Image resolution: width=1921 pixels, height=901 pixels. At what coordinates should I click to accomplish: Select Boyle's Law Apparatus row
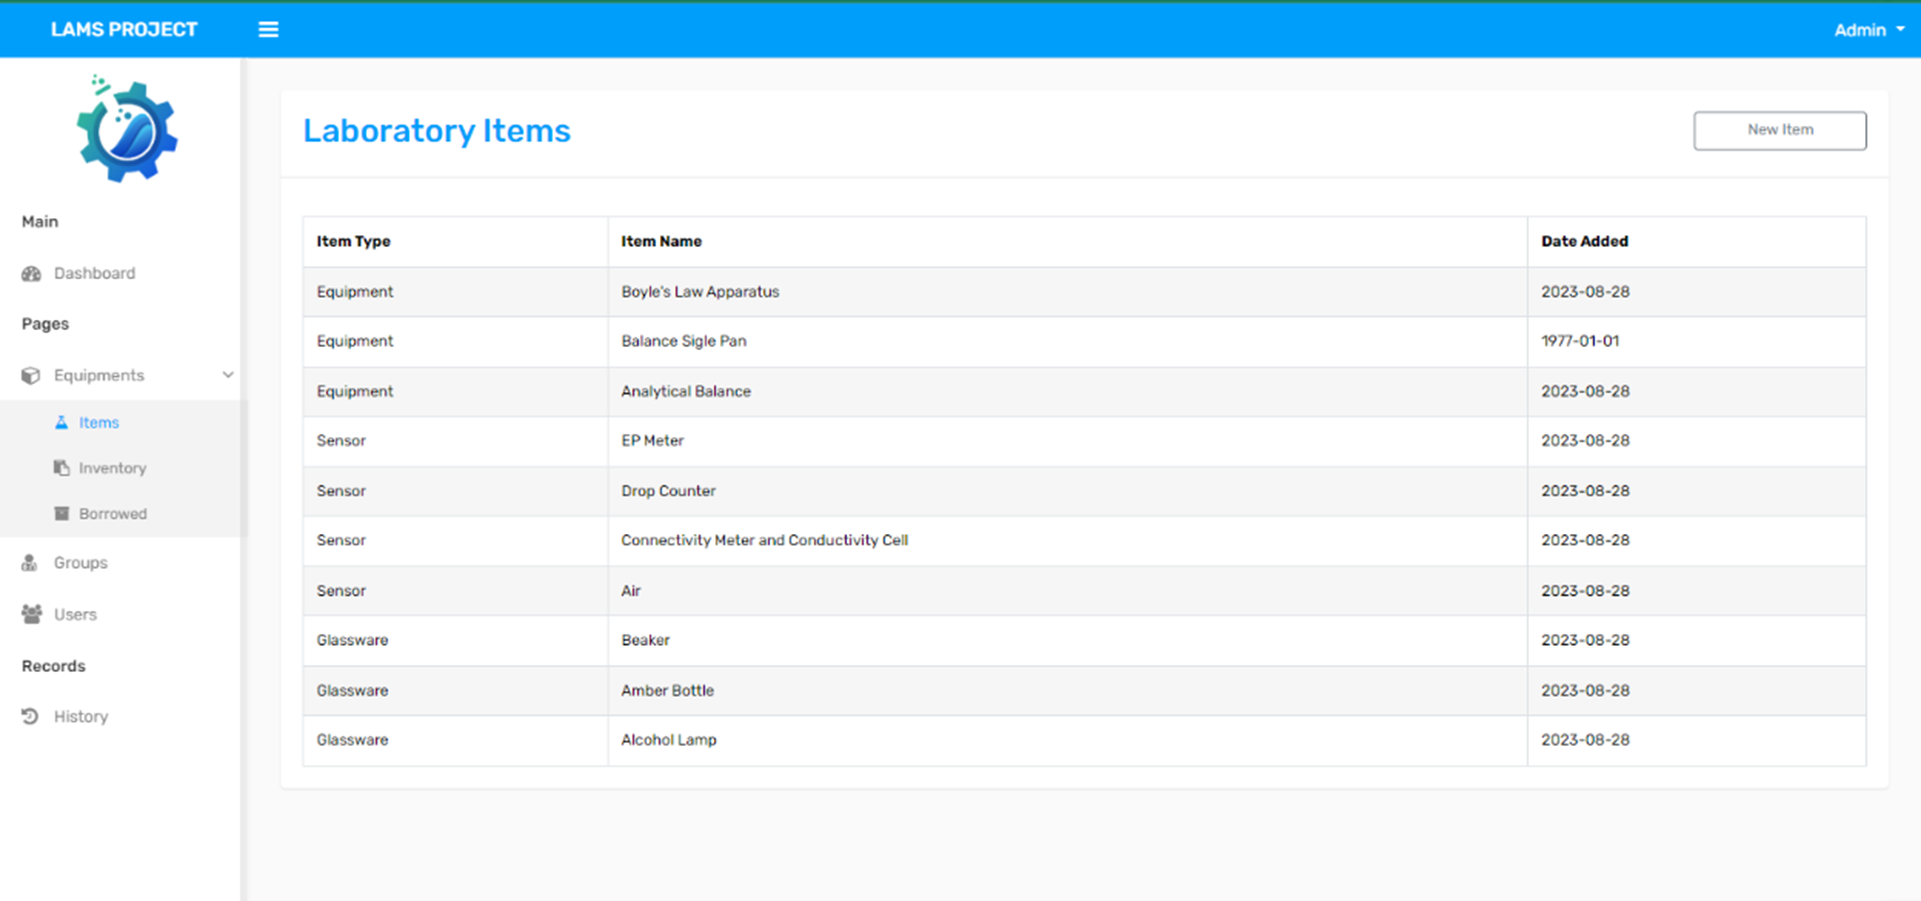pyautogui.click(x=1084, y=292)
